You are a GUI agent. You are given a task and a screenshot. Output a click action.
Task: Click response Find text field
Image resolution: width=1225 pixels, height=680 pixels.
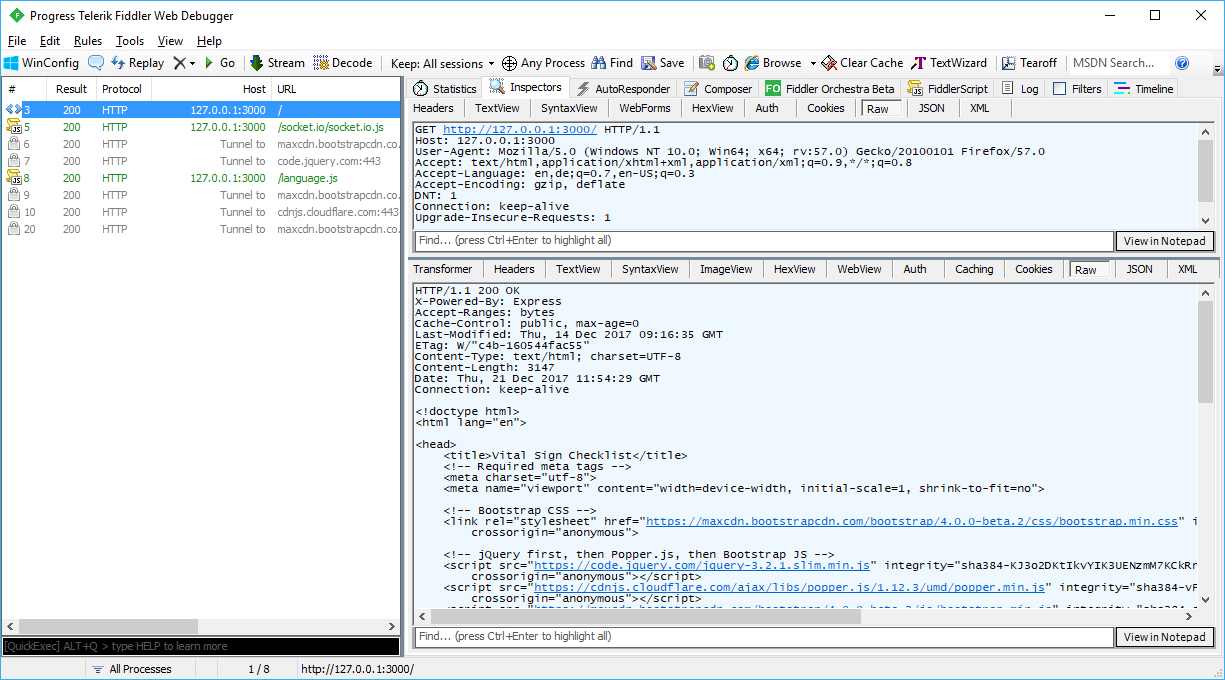click(764, 637)
